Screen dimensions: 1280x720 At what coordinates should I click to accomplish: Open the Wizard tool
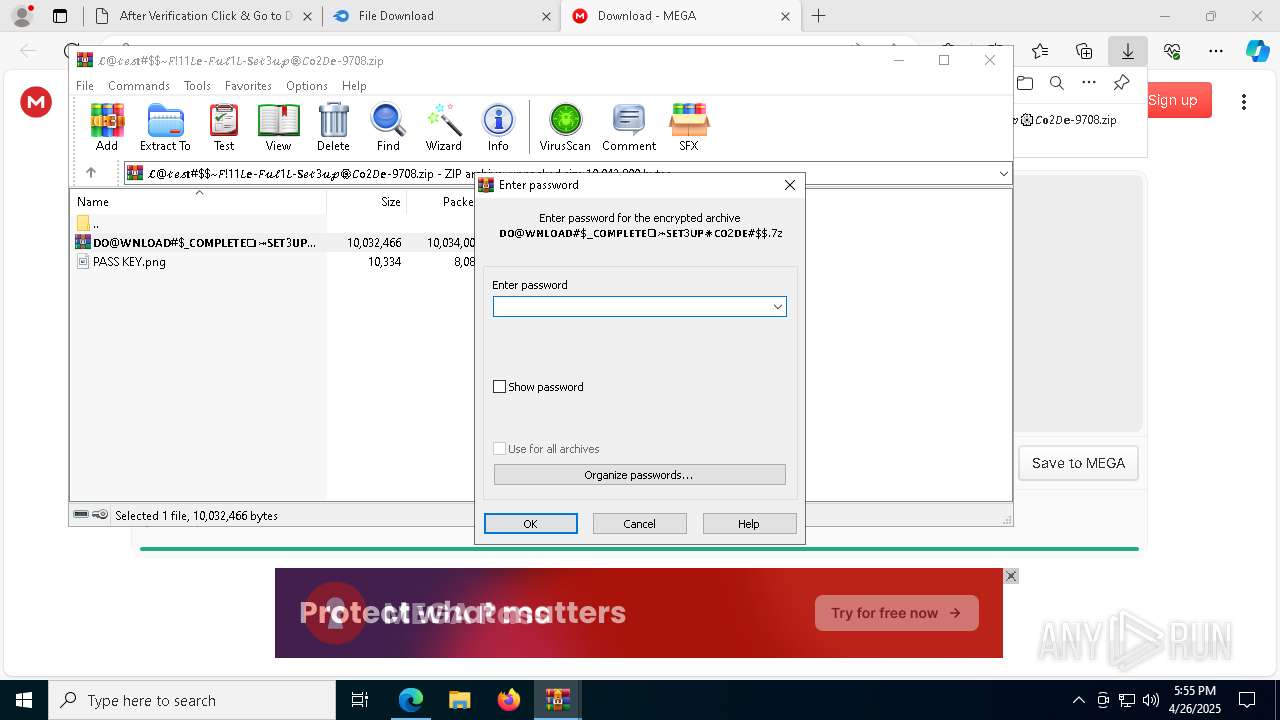pyautogui.click(x=443, y=127)
